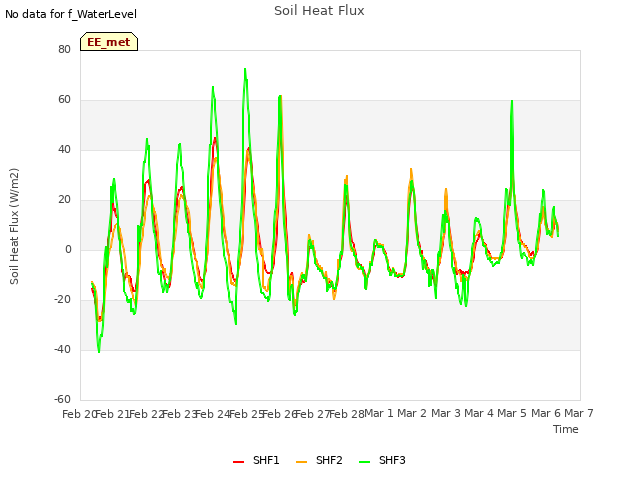This screenshot has height=480, width=640.
Task: Click the Feb 21 x-axis label
Action: (x=112, y=414)
